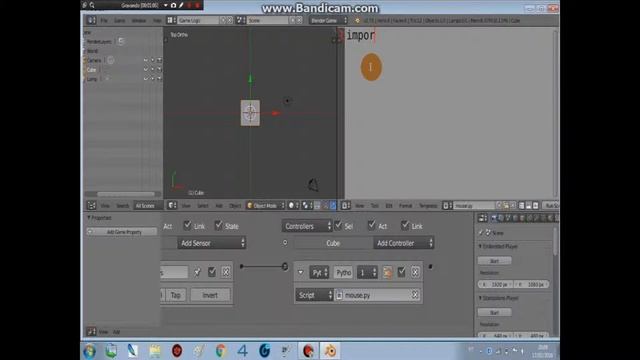The height and width of the screenshot is (360, 640).
Task: Open the Object Mode dropdown
Action: coord(265,206)
